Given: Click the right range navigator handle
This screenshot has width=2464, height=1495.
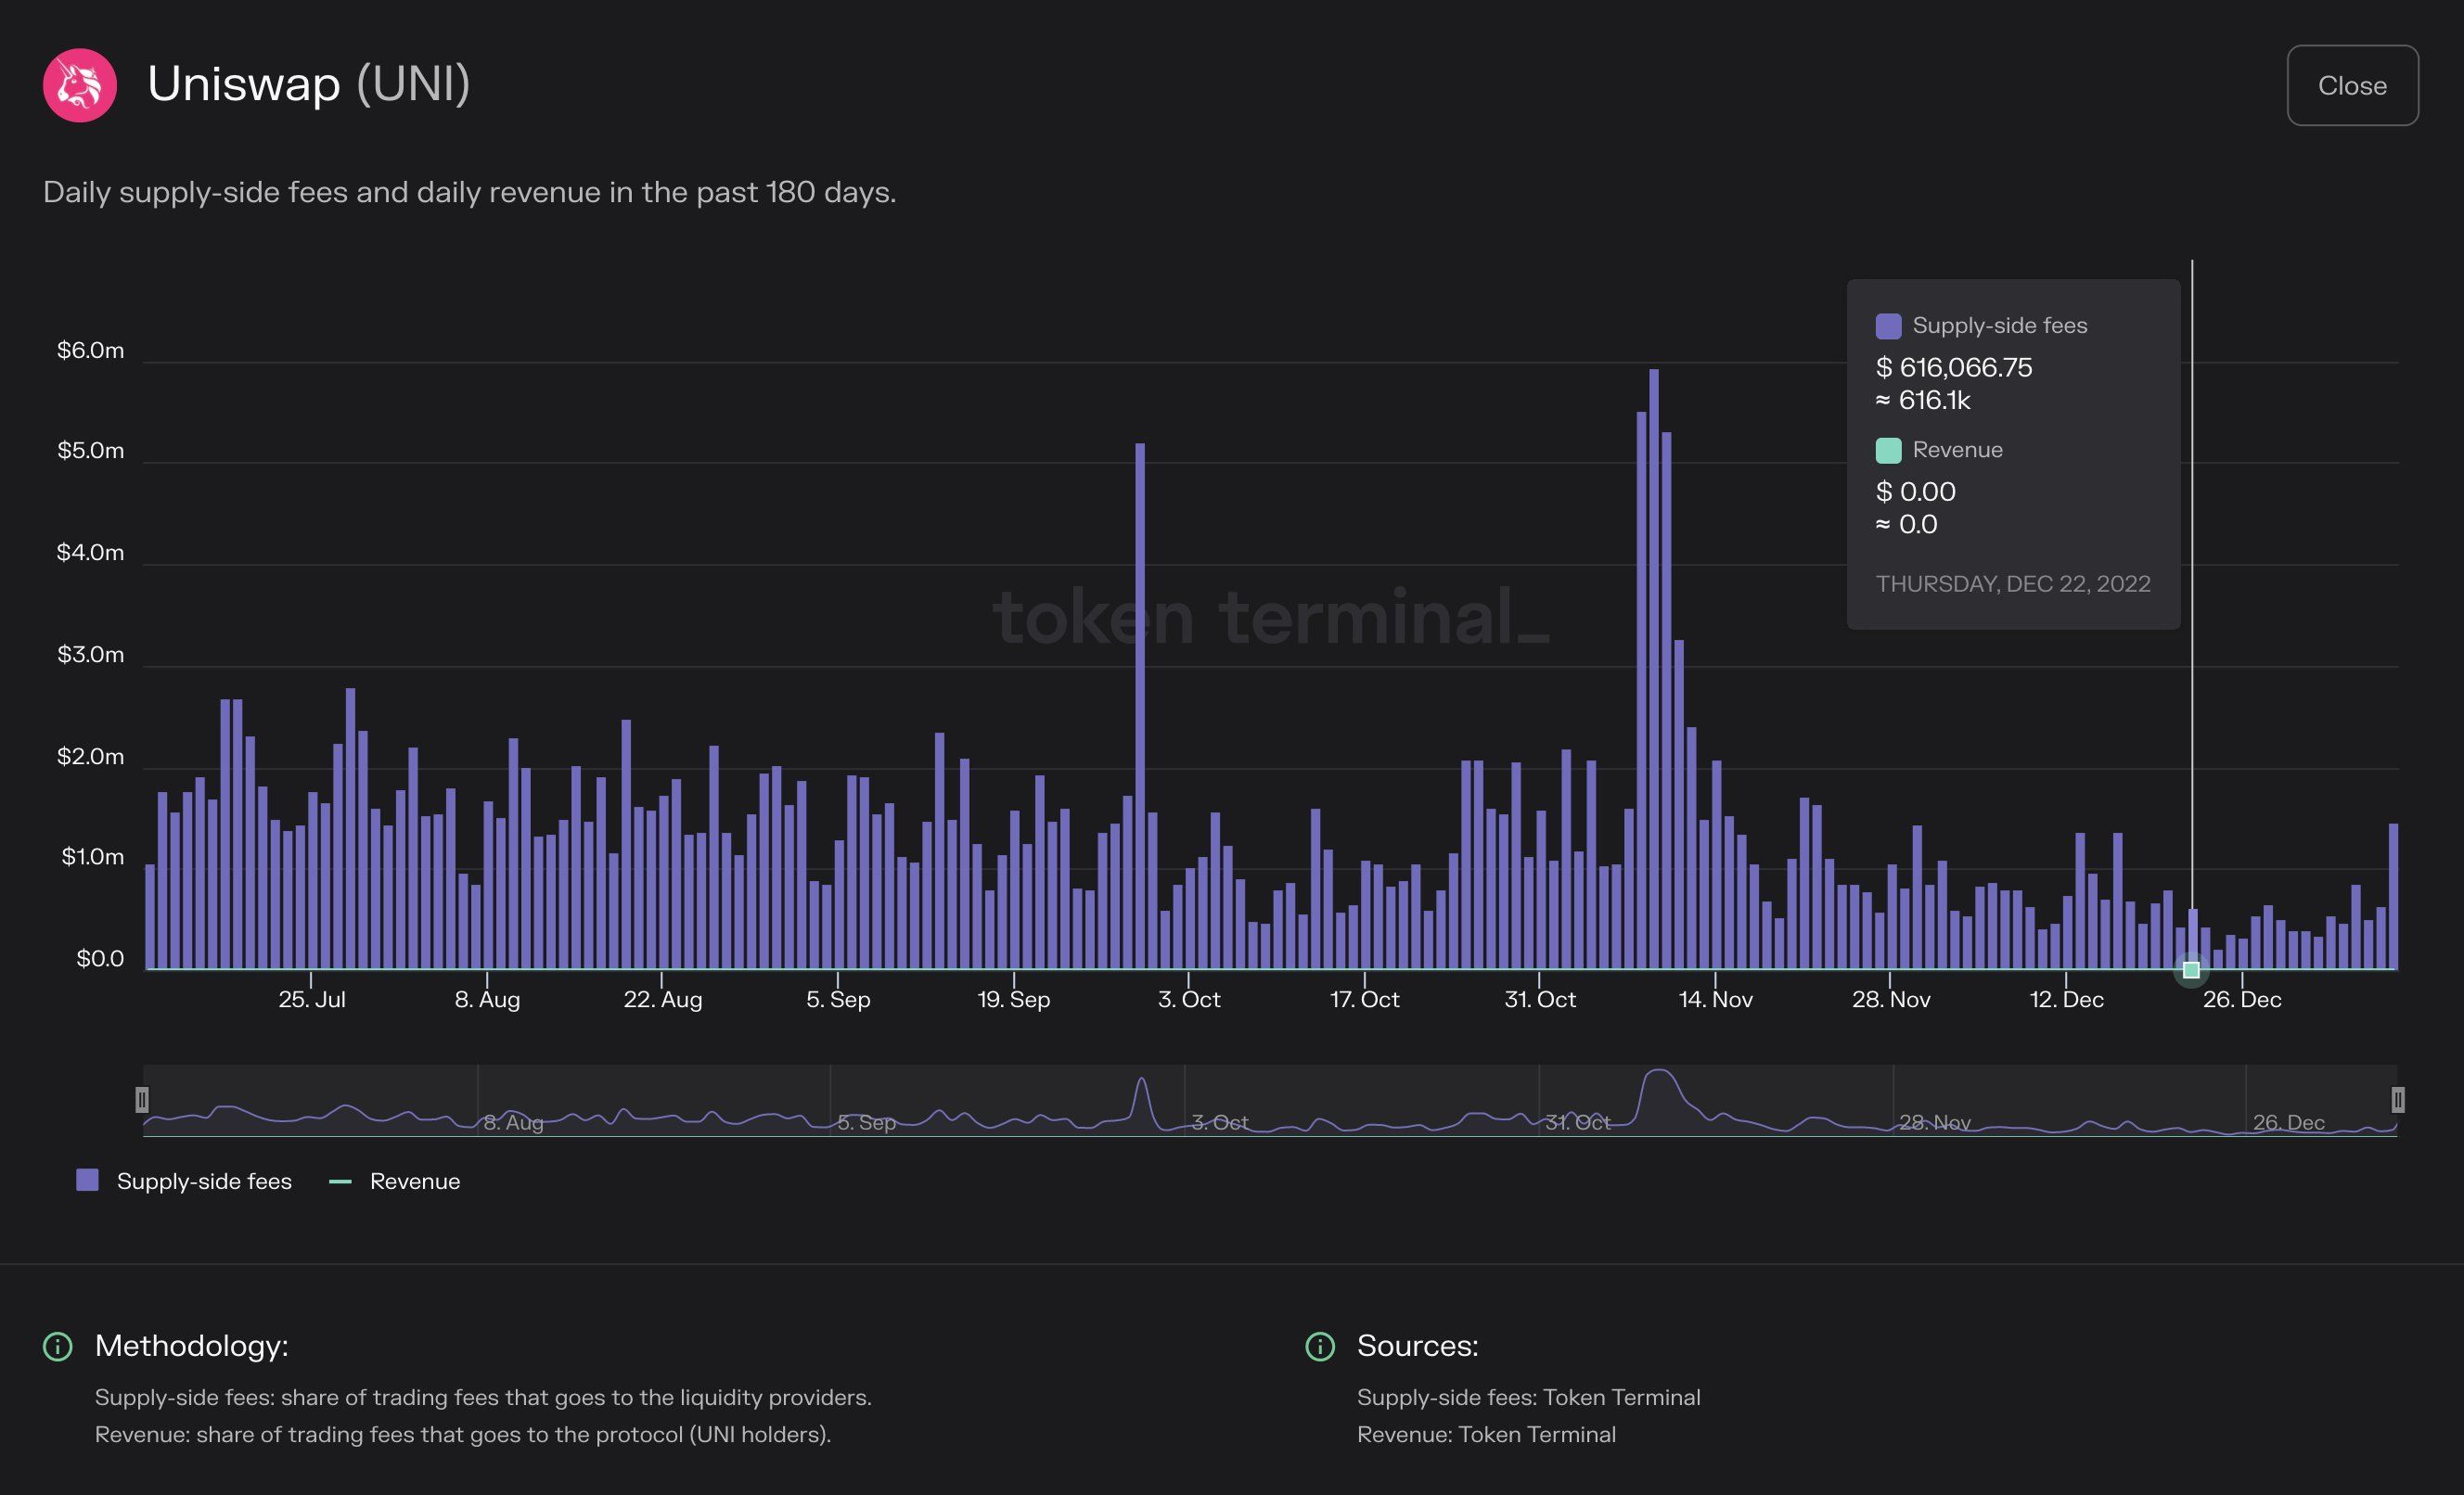Looking at the screenshot, I should 2397,1100.
